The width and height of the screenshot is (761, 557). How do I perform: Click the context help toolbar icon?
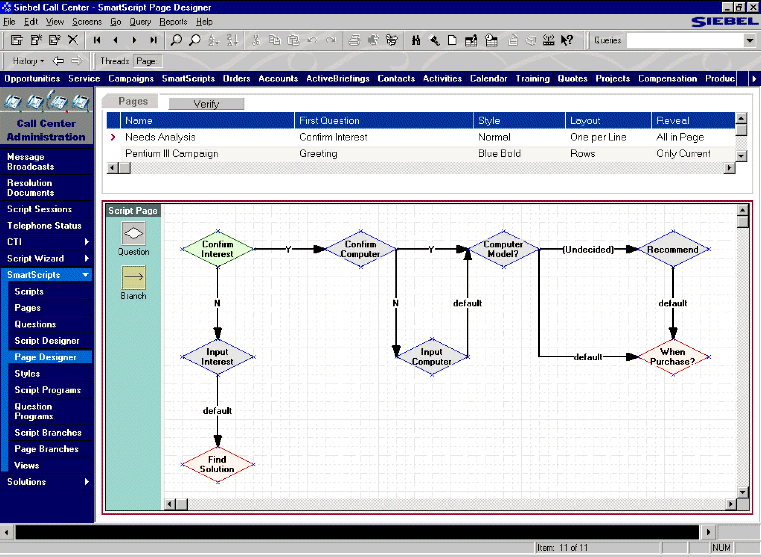click(567, 41)
